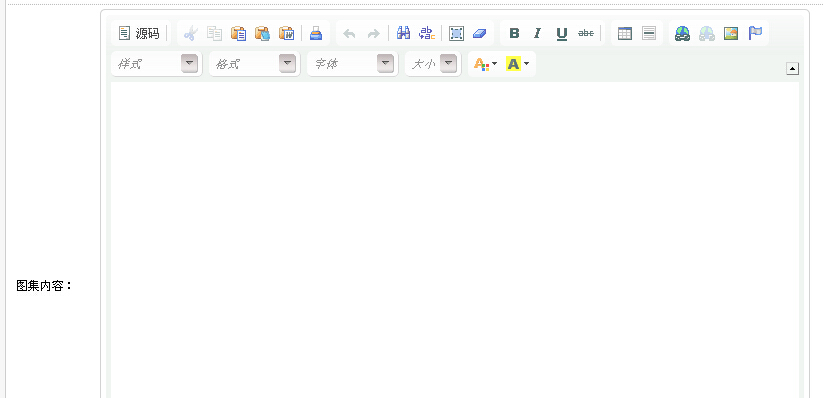Image resolution: width=823 pixels, height=398 pixels.
Task: Open the 格式 format dropdown
Action: (x=255, y=64)
